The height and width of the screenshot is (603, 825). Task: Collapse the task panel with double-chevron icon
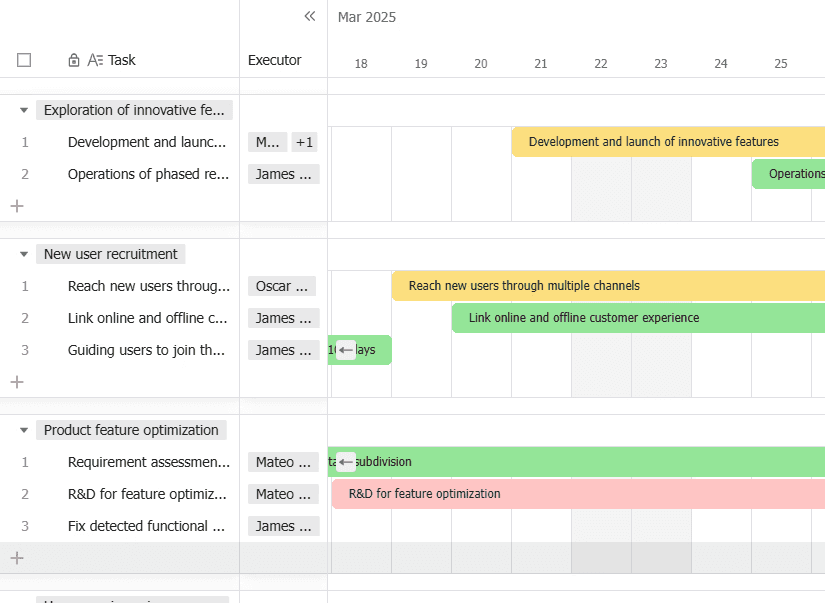[x=310, y=16]
